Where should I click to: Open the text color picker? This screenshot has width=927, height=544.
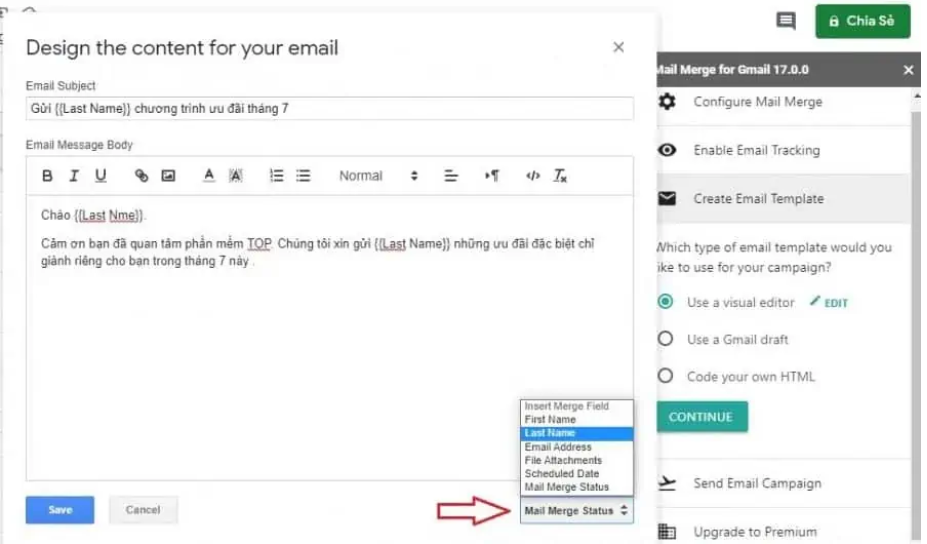pyautogui.click(x=209, y=176)
